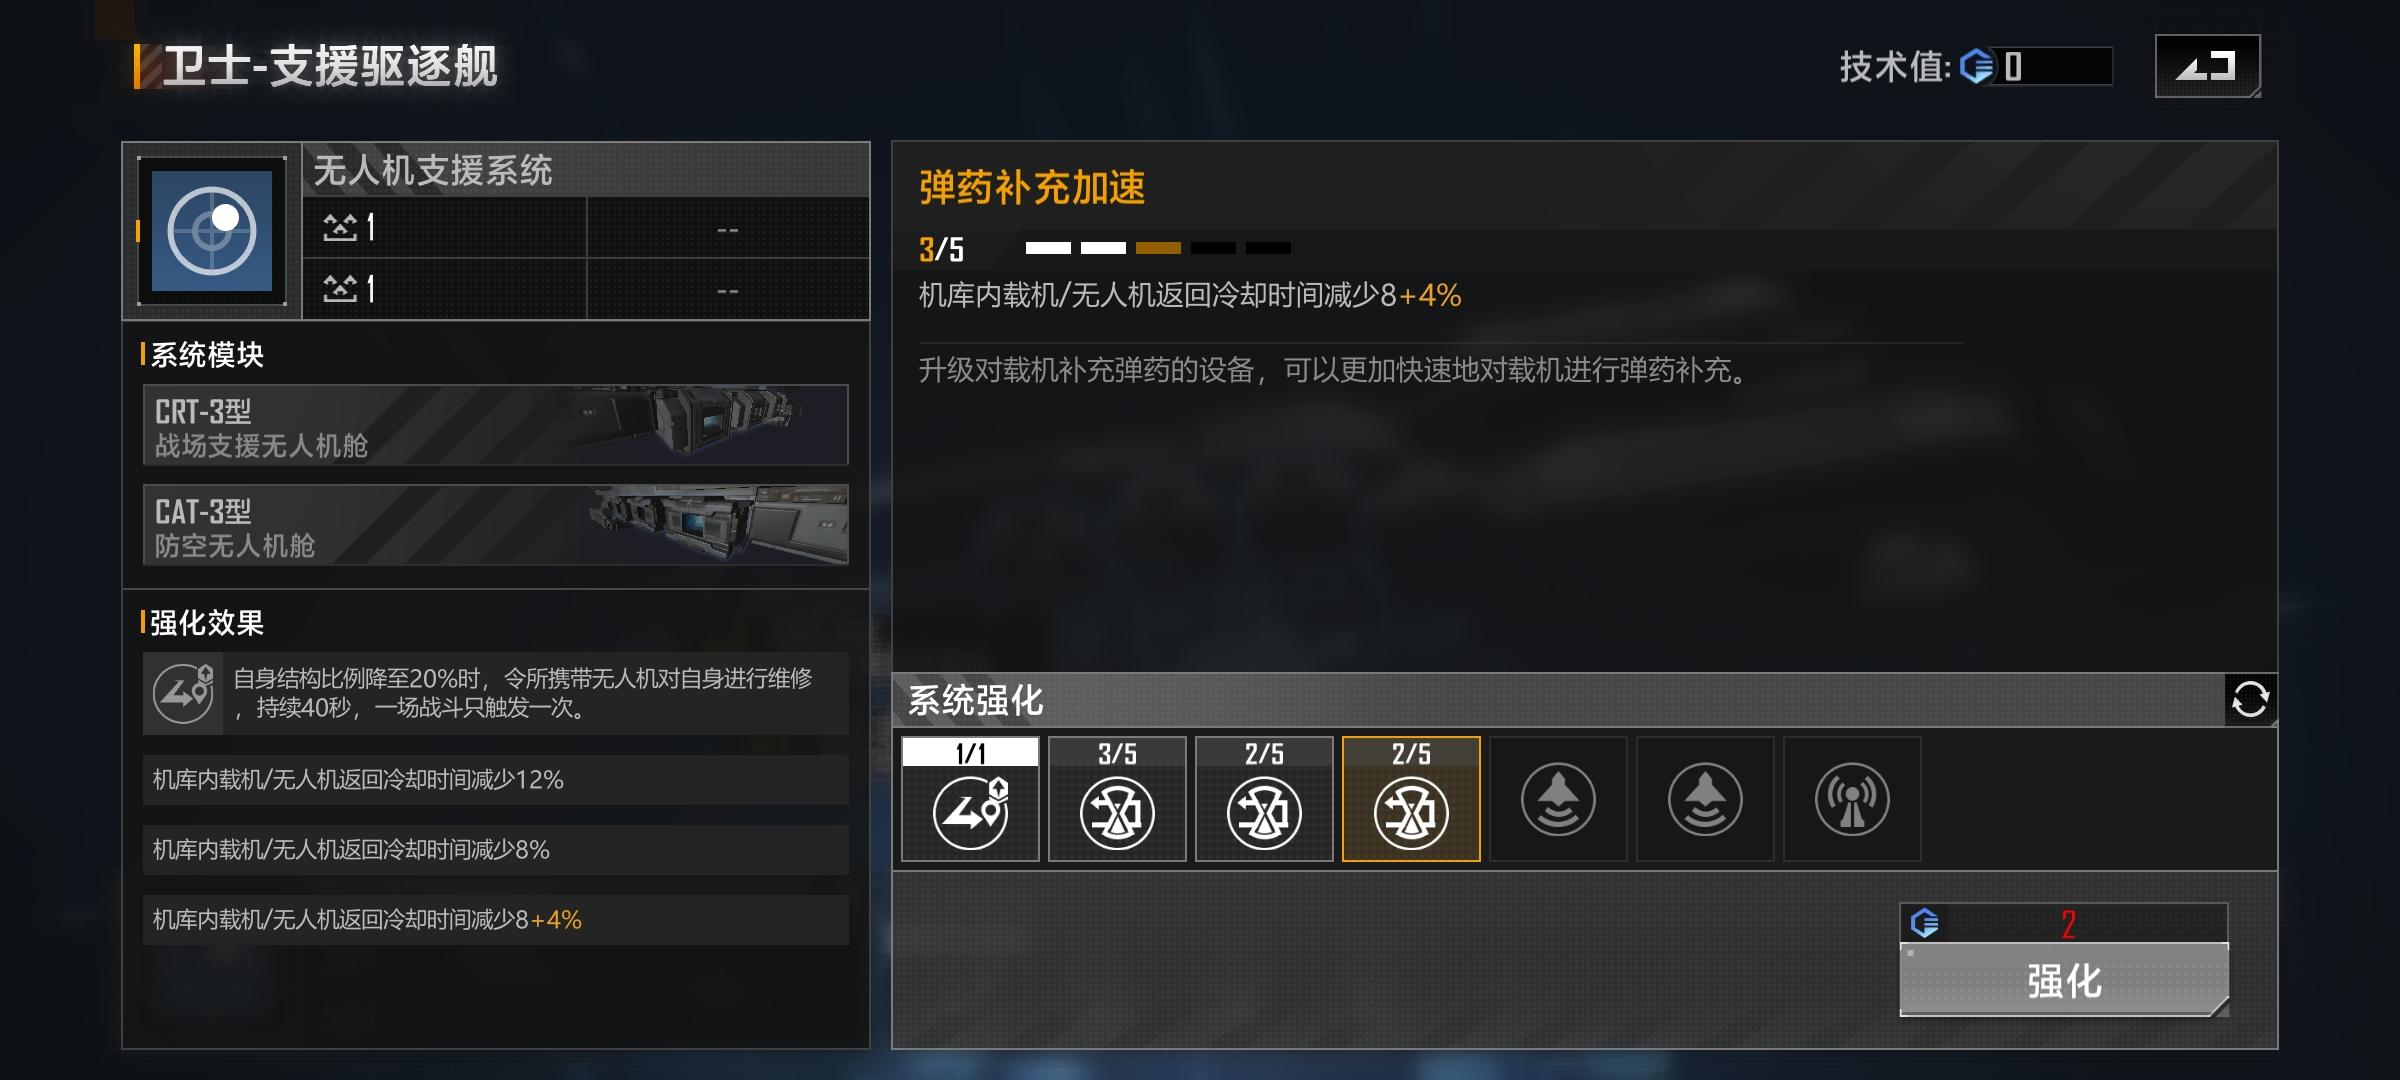Click the reset refresh icon in 系统强化 header
This screenshot has height=1080, width=2400.
(x=2250, y=699)
